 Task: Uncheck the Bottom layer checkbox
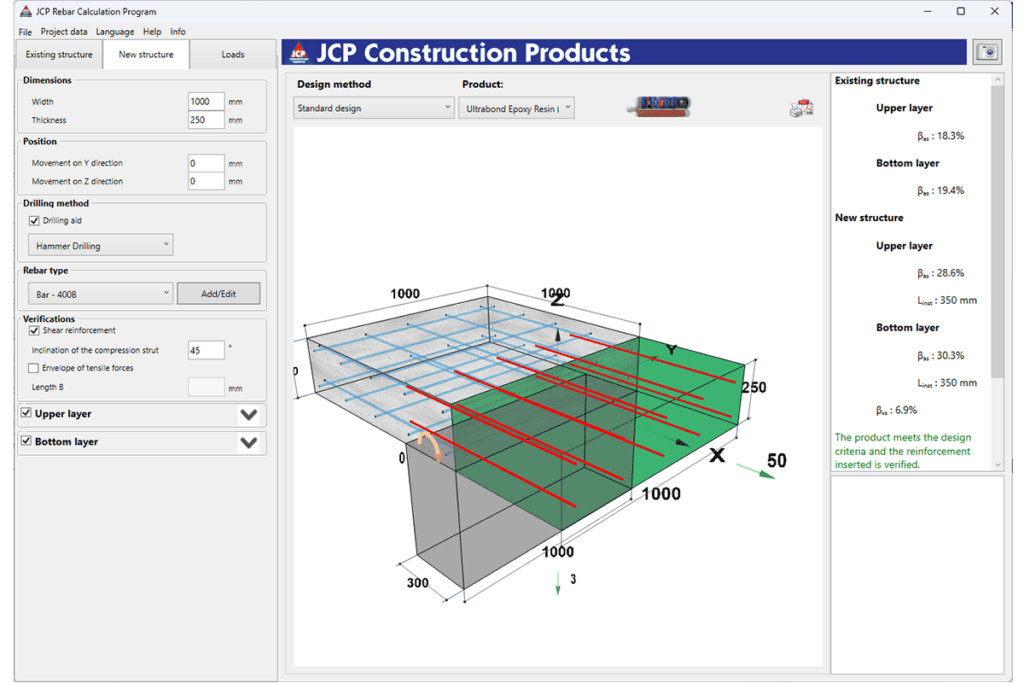[26, 441]
